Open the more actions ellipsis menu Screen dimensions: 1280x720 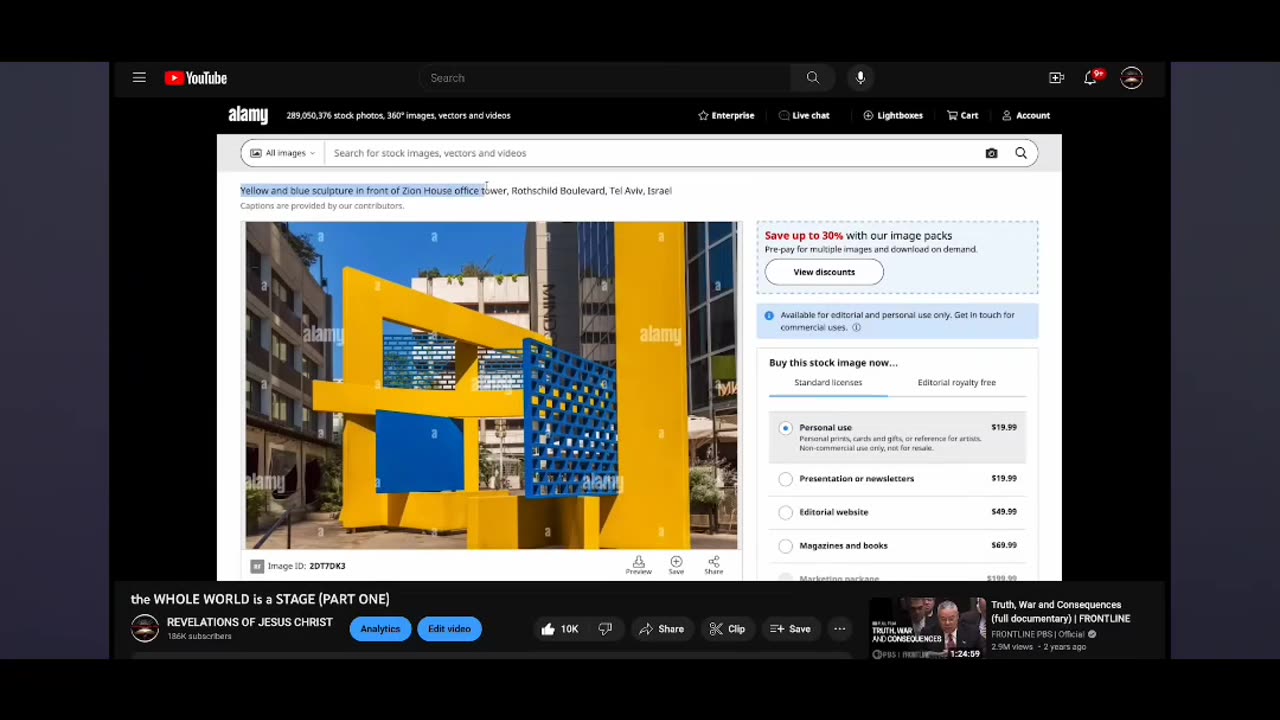(840, 629)
